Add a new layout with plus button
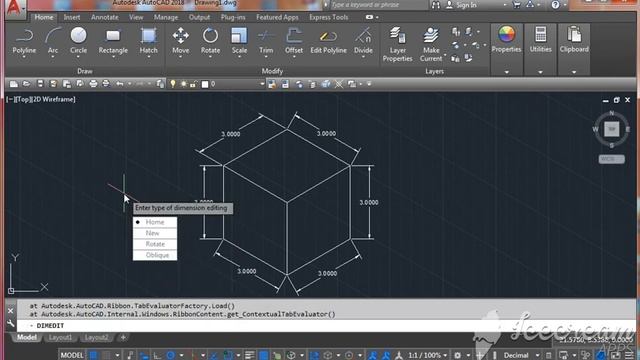Image resolution: width=640 pixels, height=360 pixels. (123, 338)
